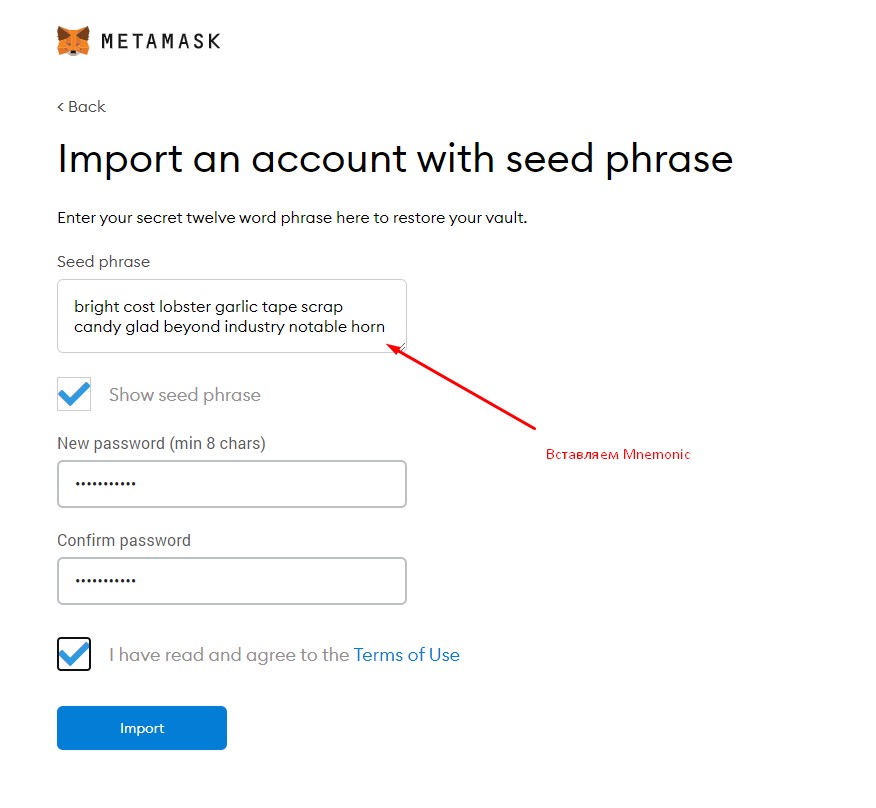Click "I have read and agree to the" text
This screenshot has width=876, height=808.
(x=229, y=655)
